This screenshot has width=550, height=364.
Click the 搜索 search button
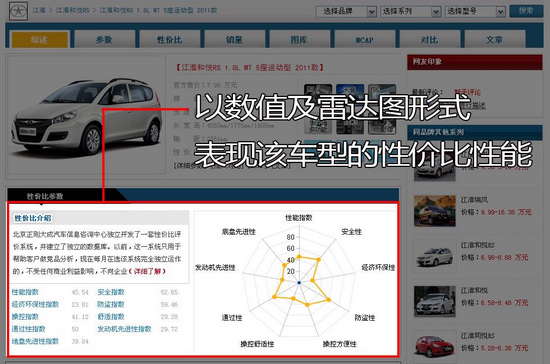pyautogui.click(x=526, y=11)
